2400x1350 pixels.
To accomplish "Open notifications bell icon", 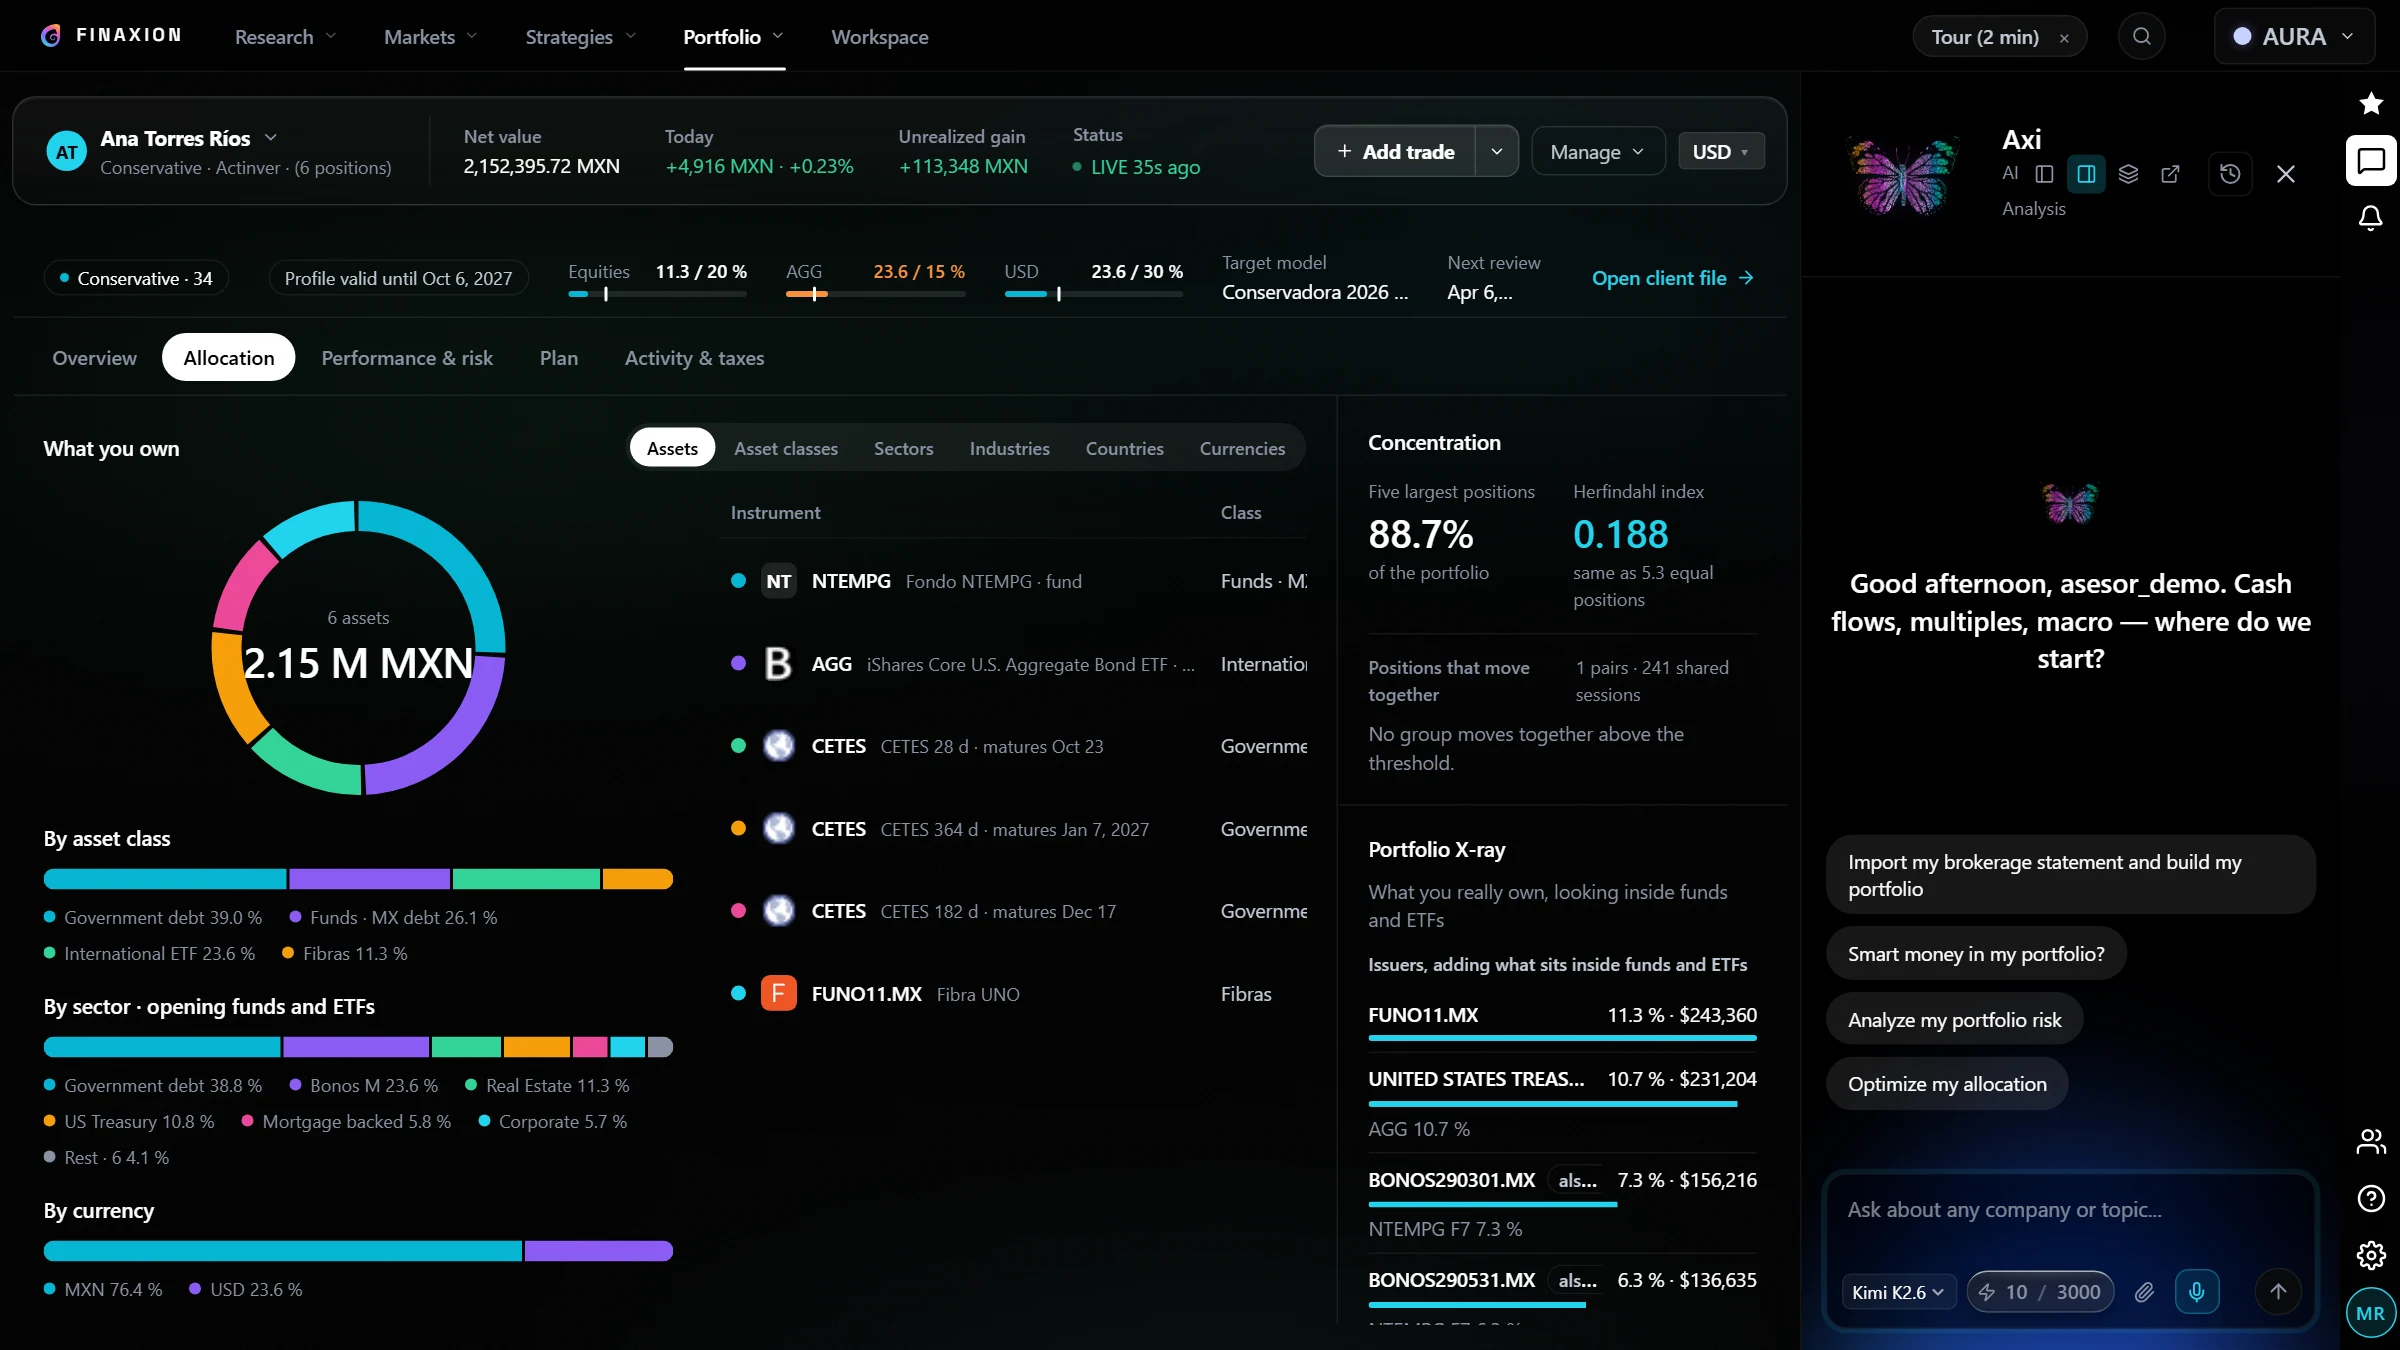I will click(x=2371, y=218).
